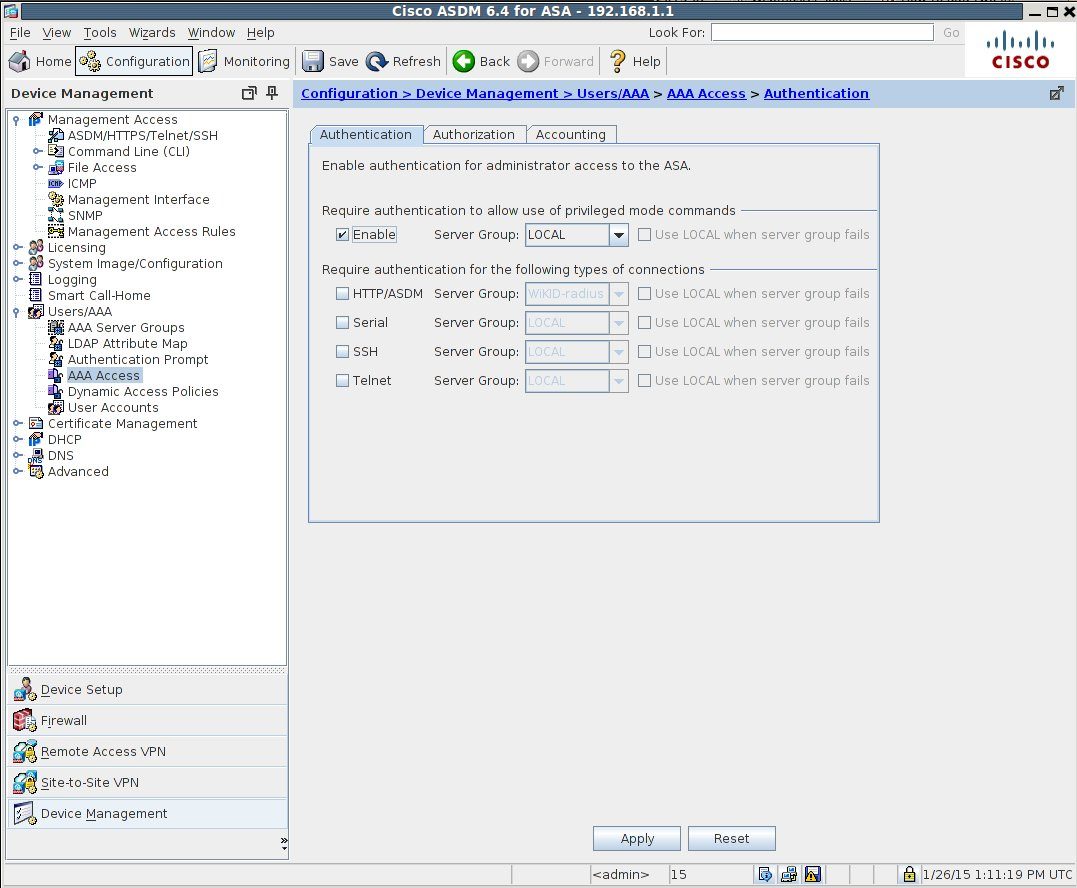Image resolution: width=1077 pixels, height=888 pixels.
Task: Open the Wizards menu
Action: tap(152, 33)
